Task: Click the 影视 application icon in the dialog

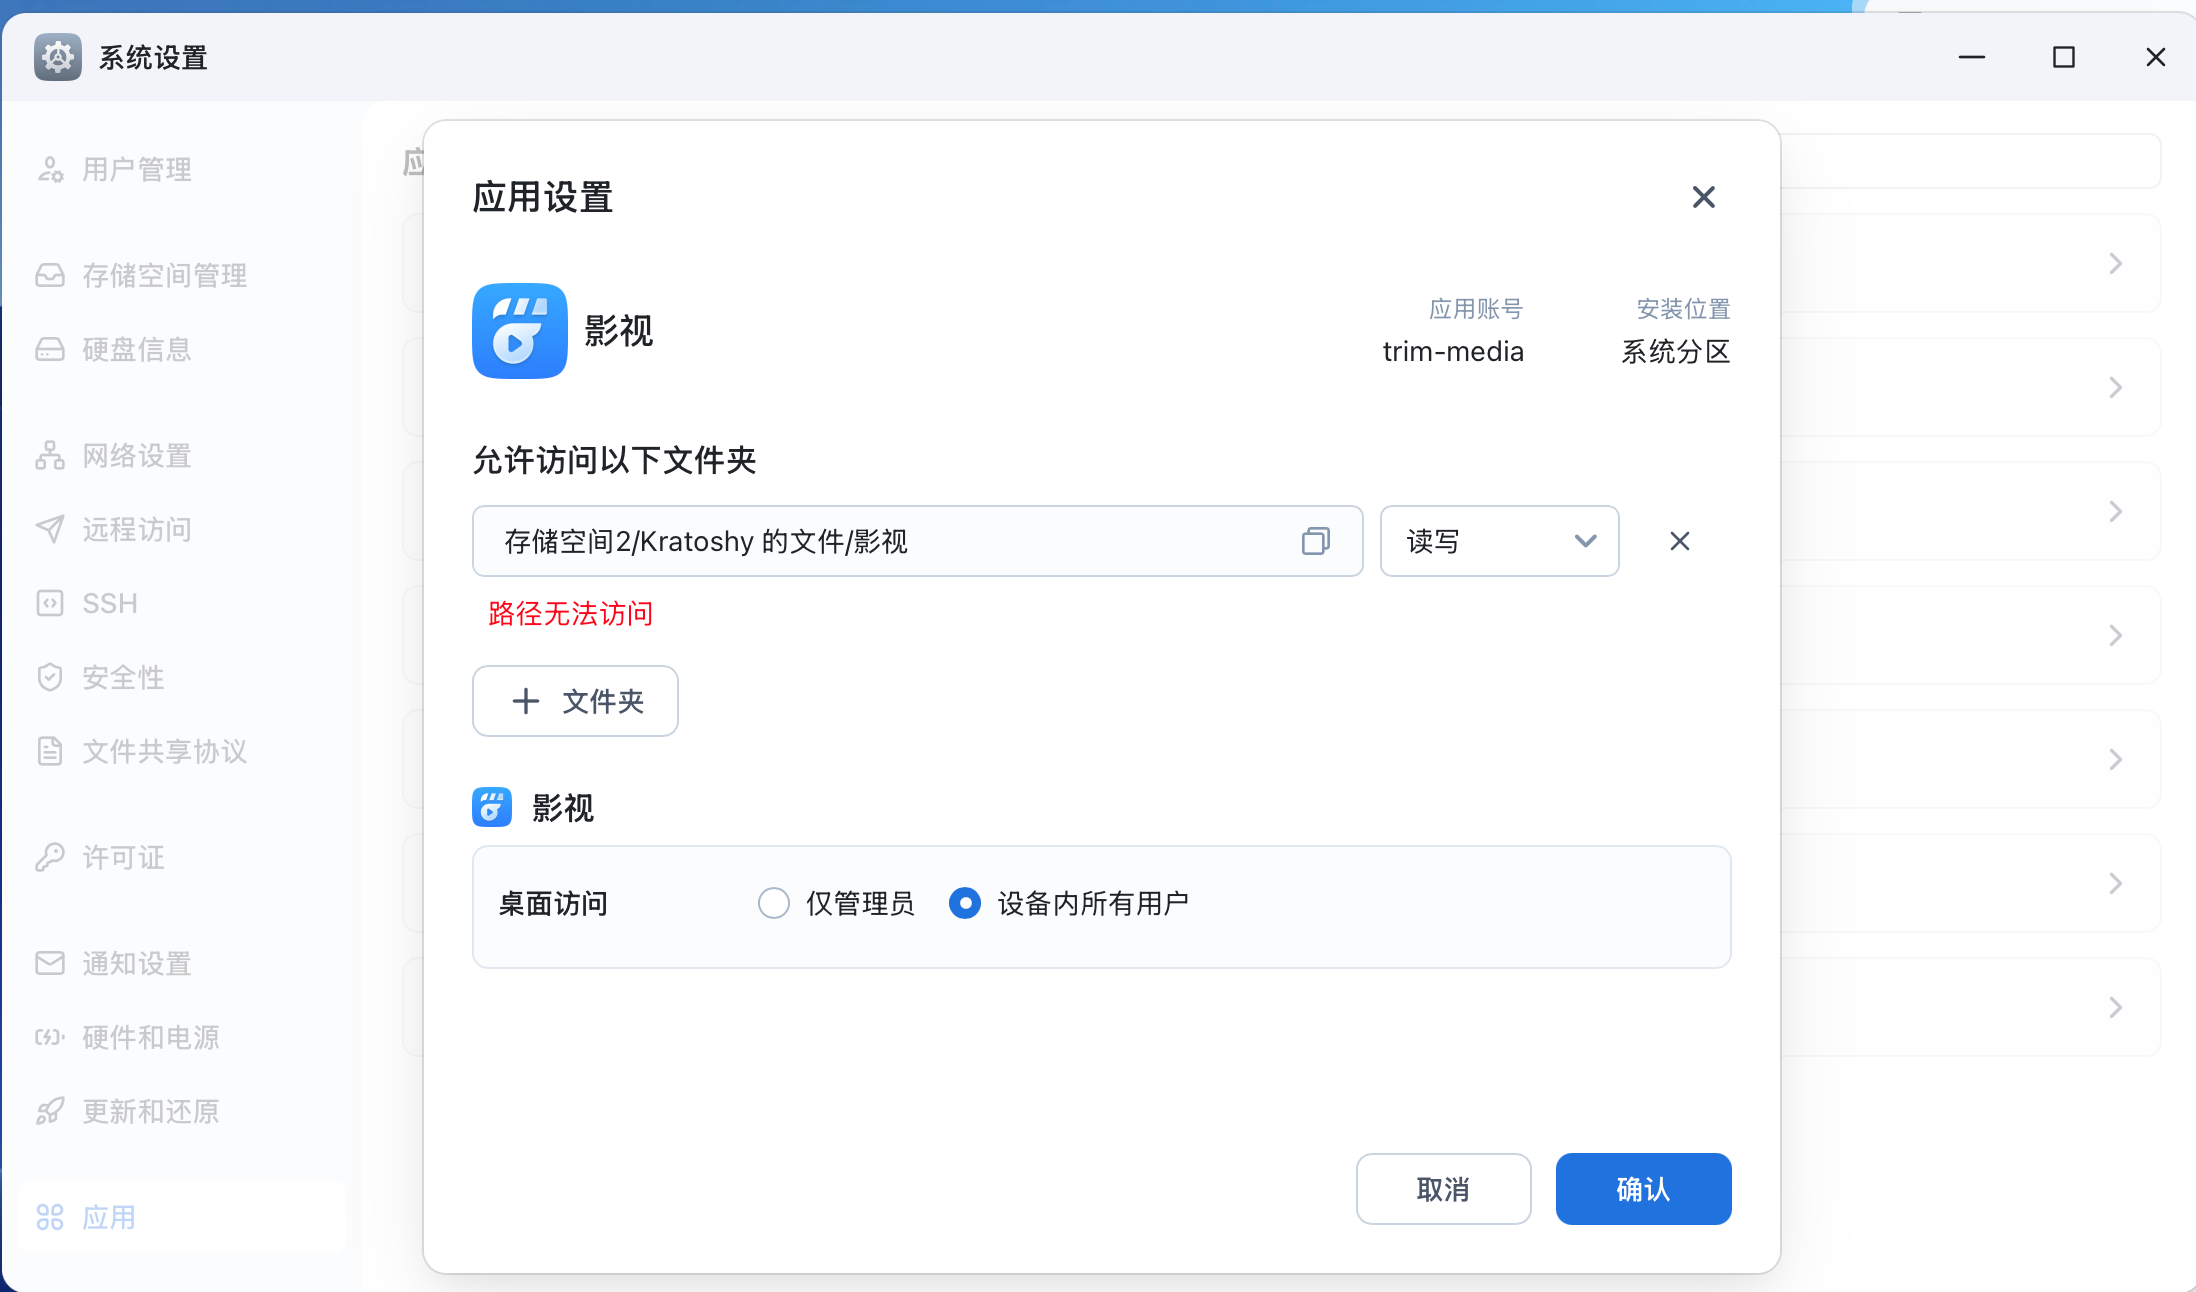Action: pos(519,331)
